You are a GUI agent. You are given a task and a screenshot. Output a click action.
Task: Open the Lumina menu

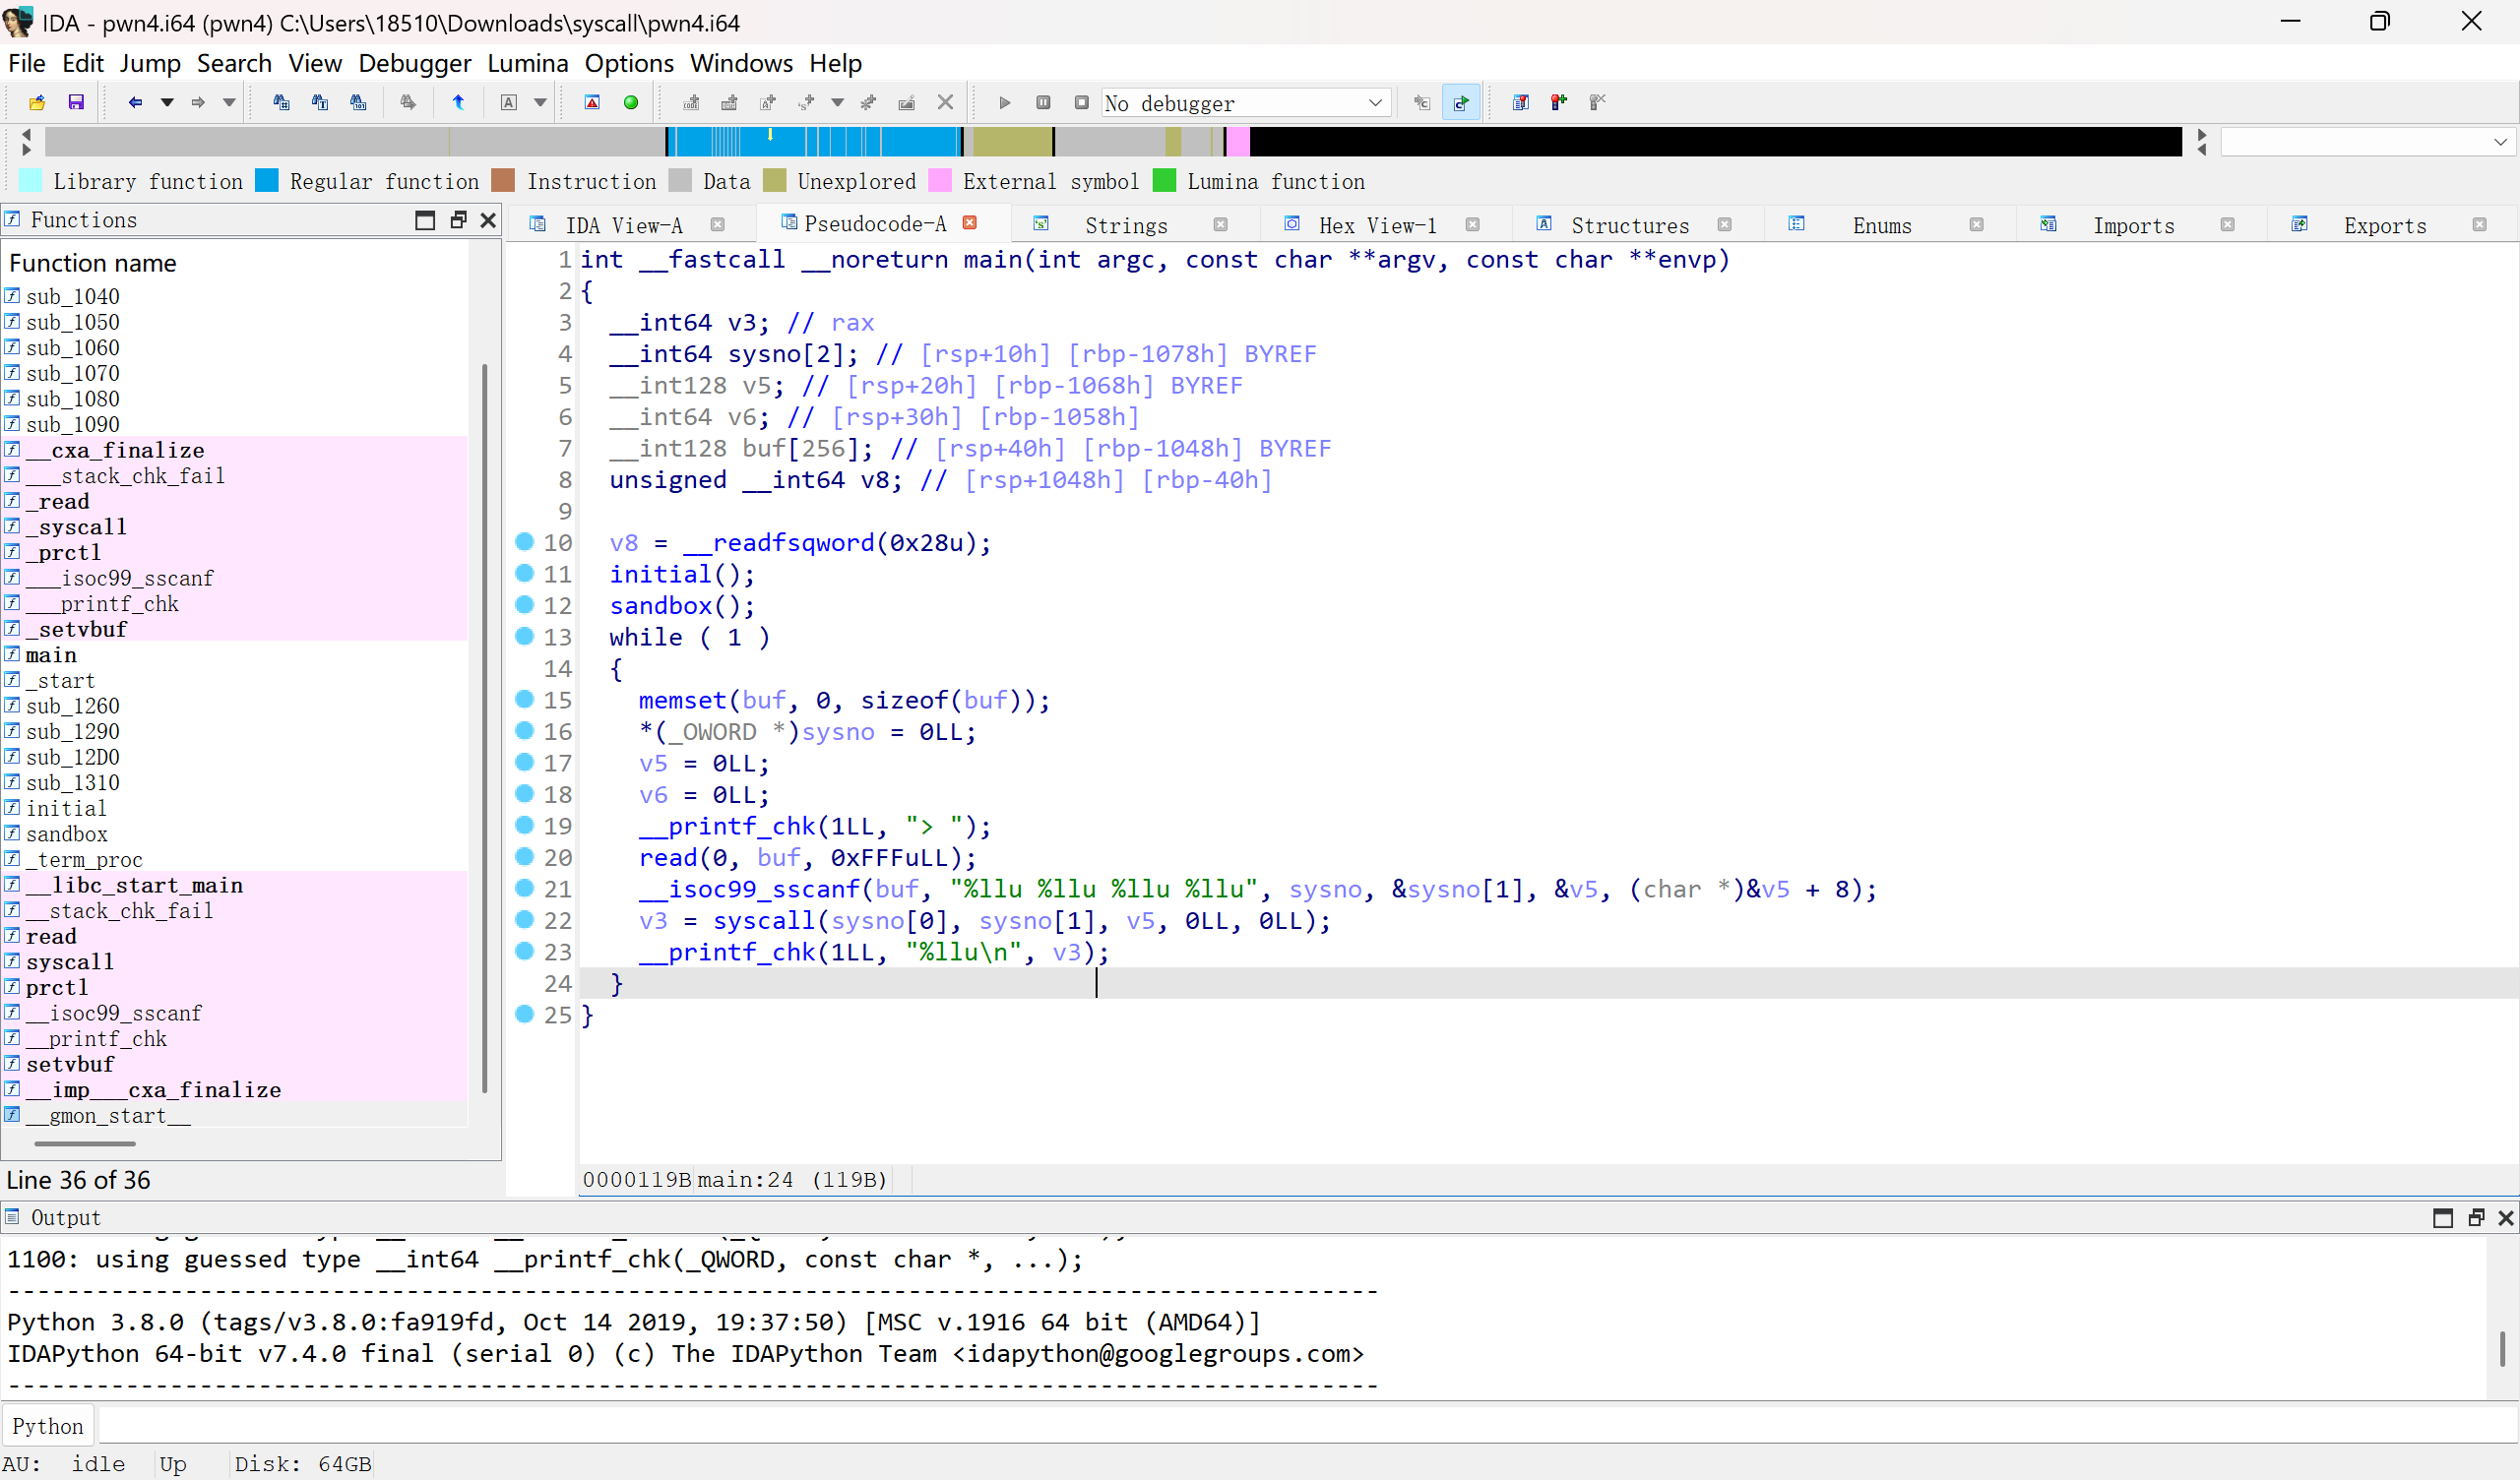(x=528, y=63)
